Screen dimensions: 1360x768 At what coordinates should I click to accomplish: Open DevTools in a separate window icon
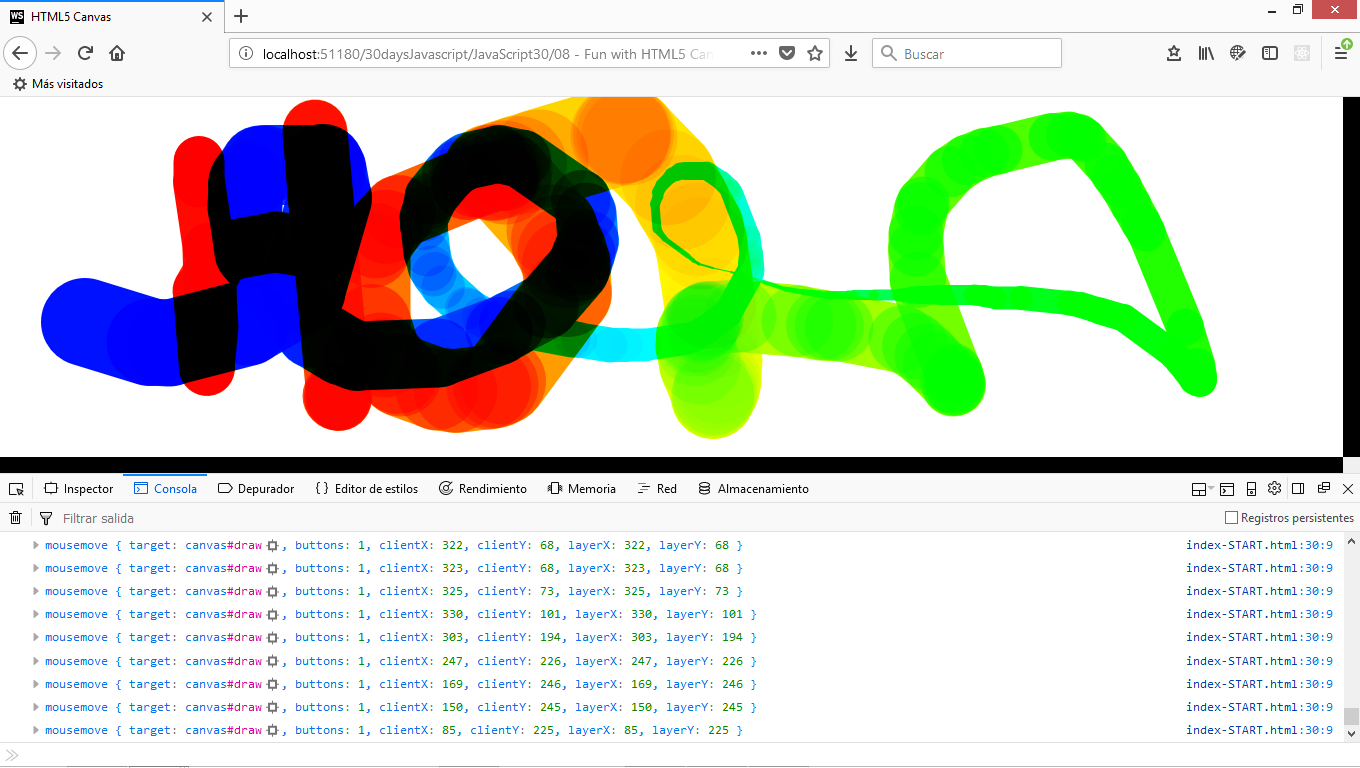[1322, 489]
